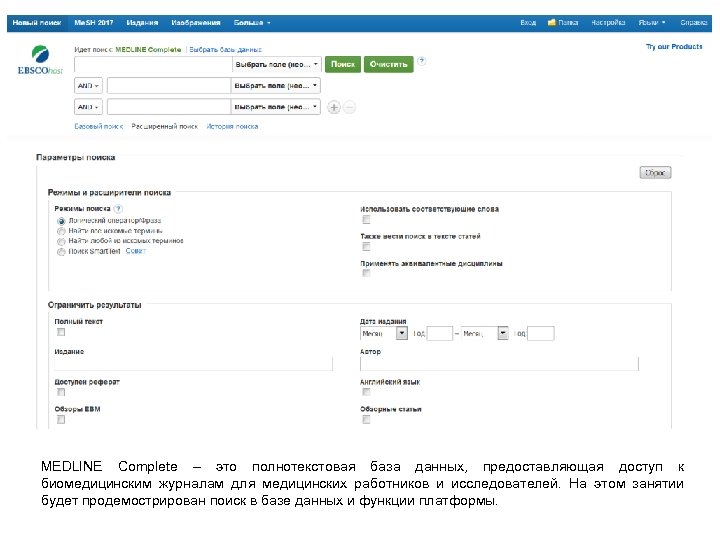720x540 pixels.
Task: Open the Папка folder icon
Action: [x=551, y=22]
